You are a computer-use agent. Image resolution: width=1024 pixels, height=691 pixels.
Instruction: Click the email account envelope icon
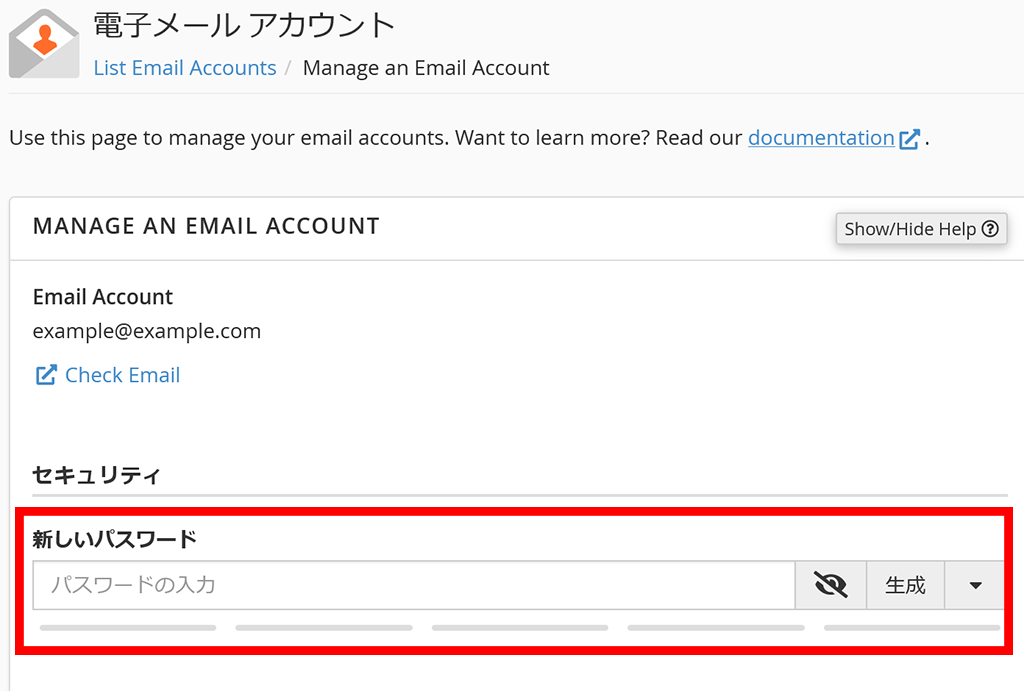(43, 45)
